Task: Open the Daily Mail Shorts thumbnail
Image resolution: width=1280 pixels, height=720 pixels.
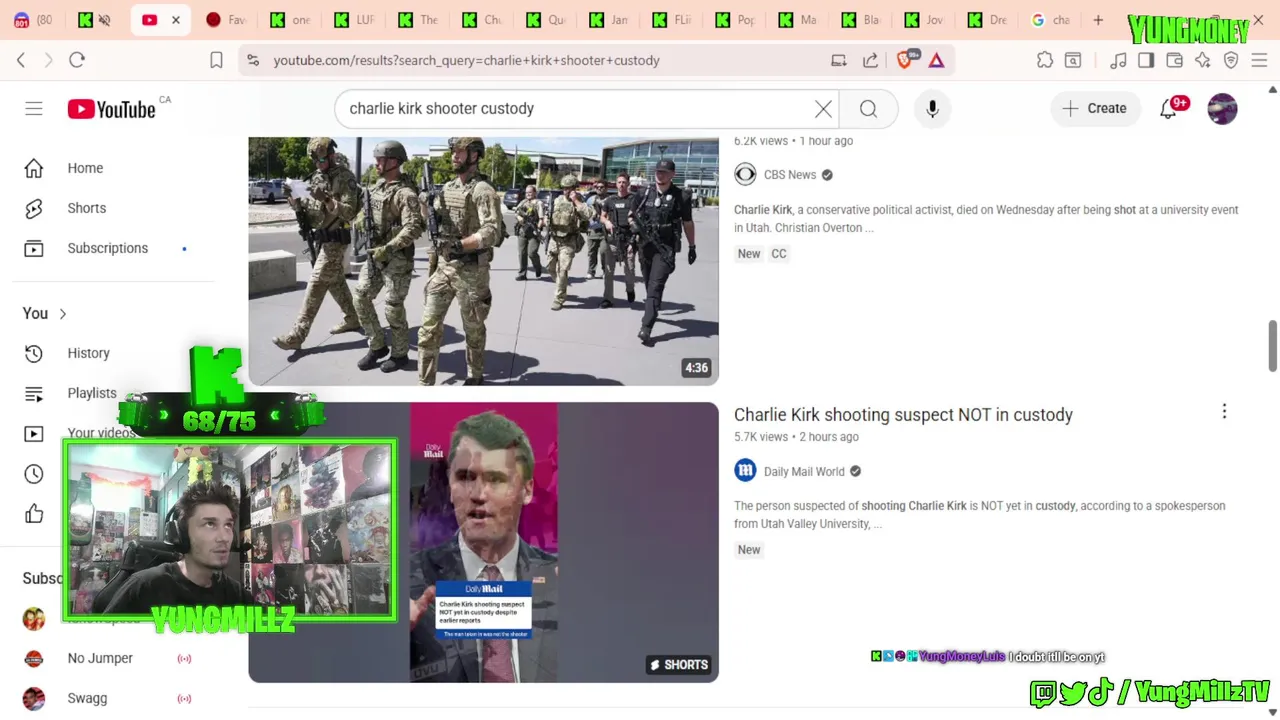Action: point(483,542)
